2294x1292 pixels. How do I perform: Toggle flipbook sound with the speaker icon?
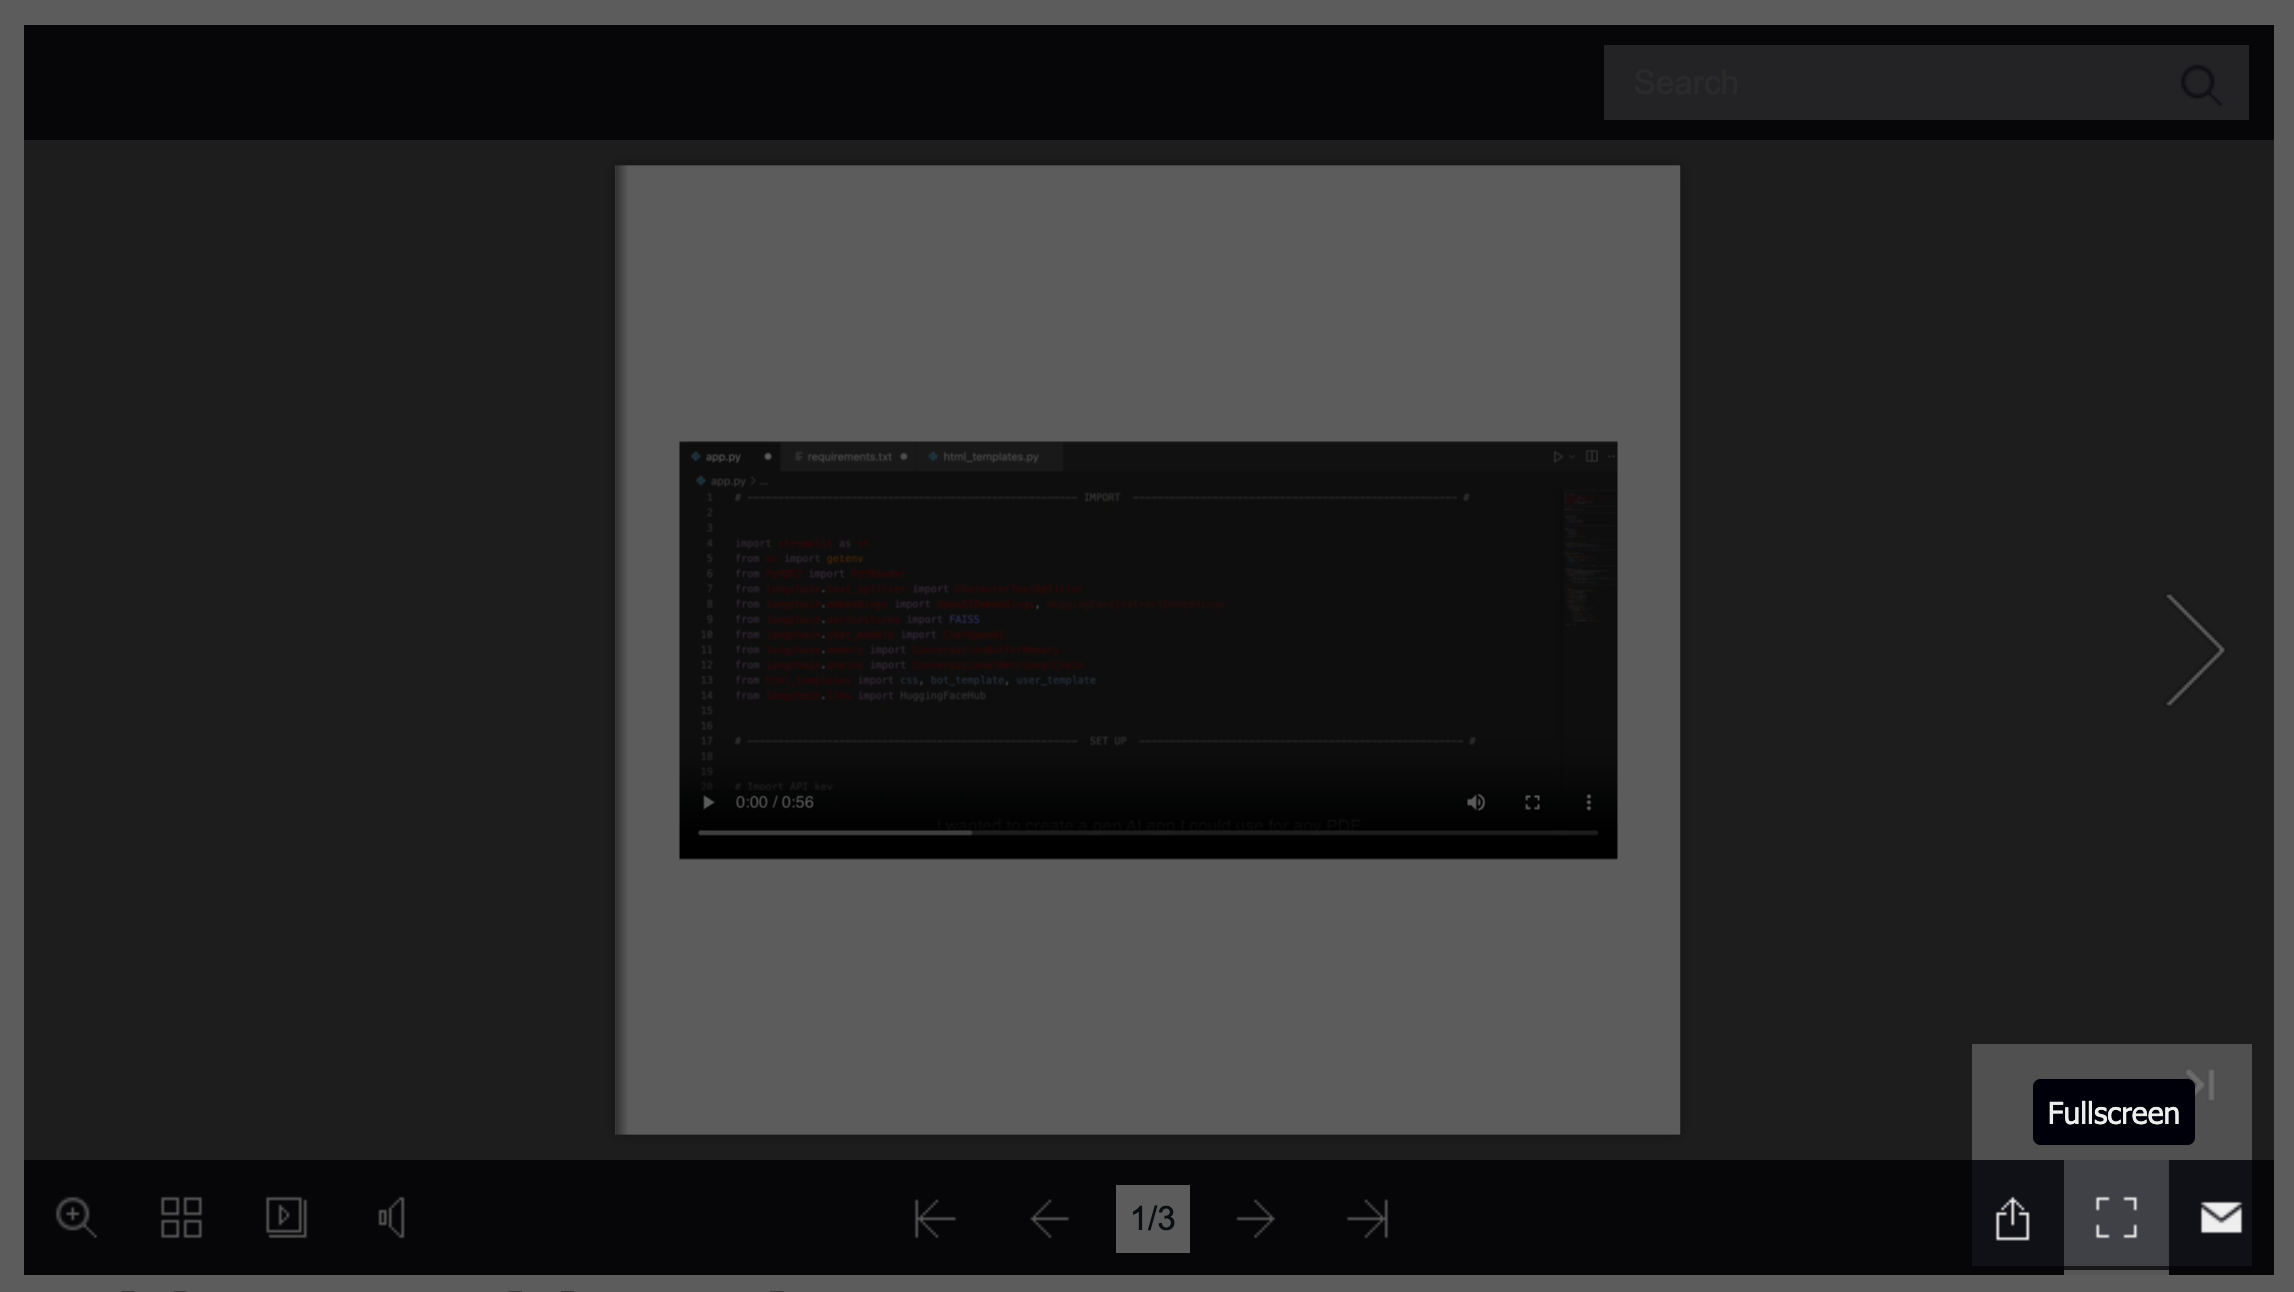pyautogui.click(x=392, y=1217)
